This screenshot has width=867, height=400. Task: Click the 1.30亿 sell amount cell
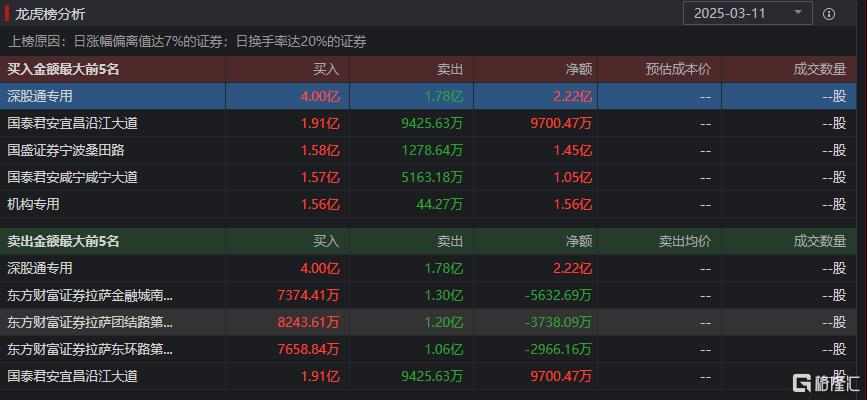(x=444, y=295)
